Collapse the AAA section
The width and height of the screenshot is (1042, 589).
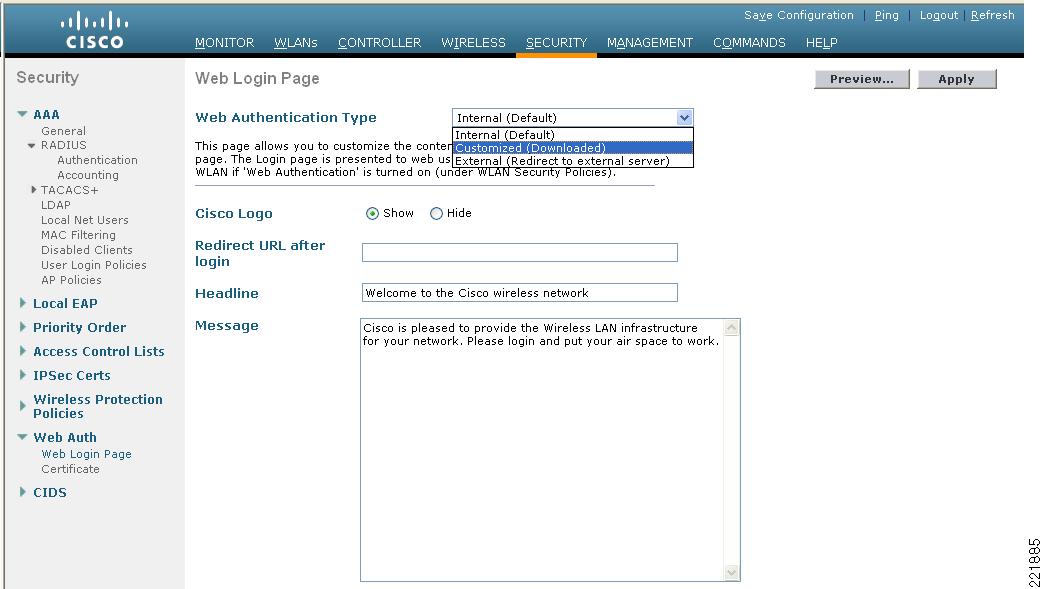click(x=23, y=114)
